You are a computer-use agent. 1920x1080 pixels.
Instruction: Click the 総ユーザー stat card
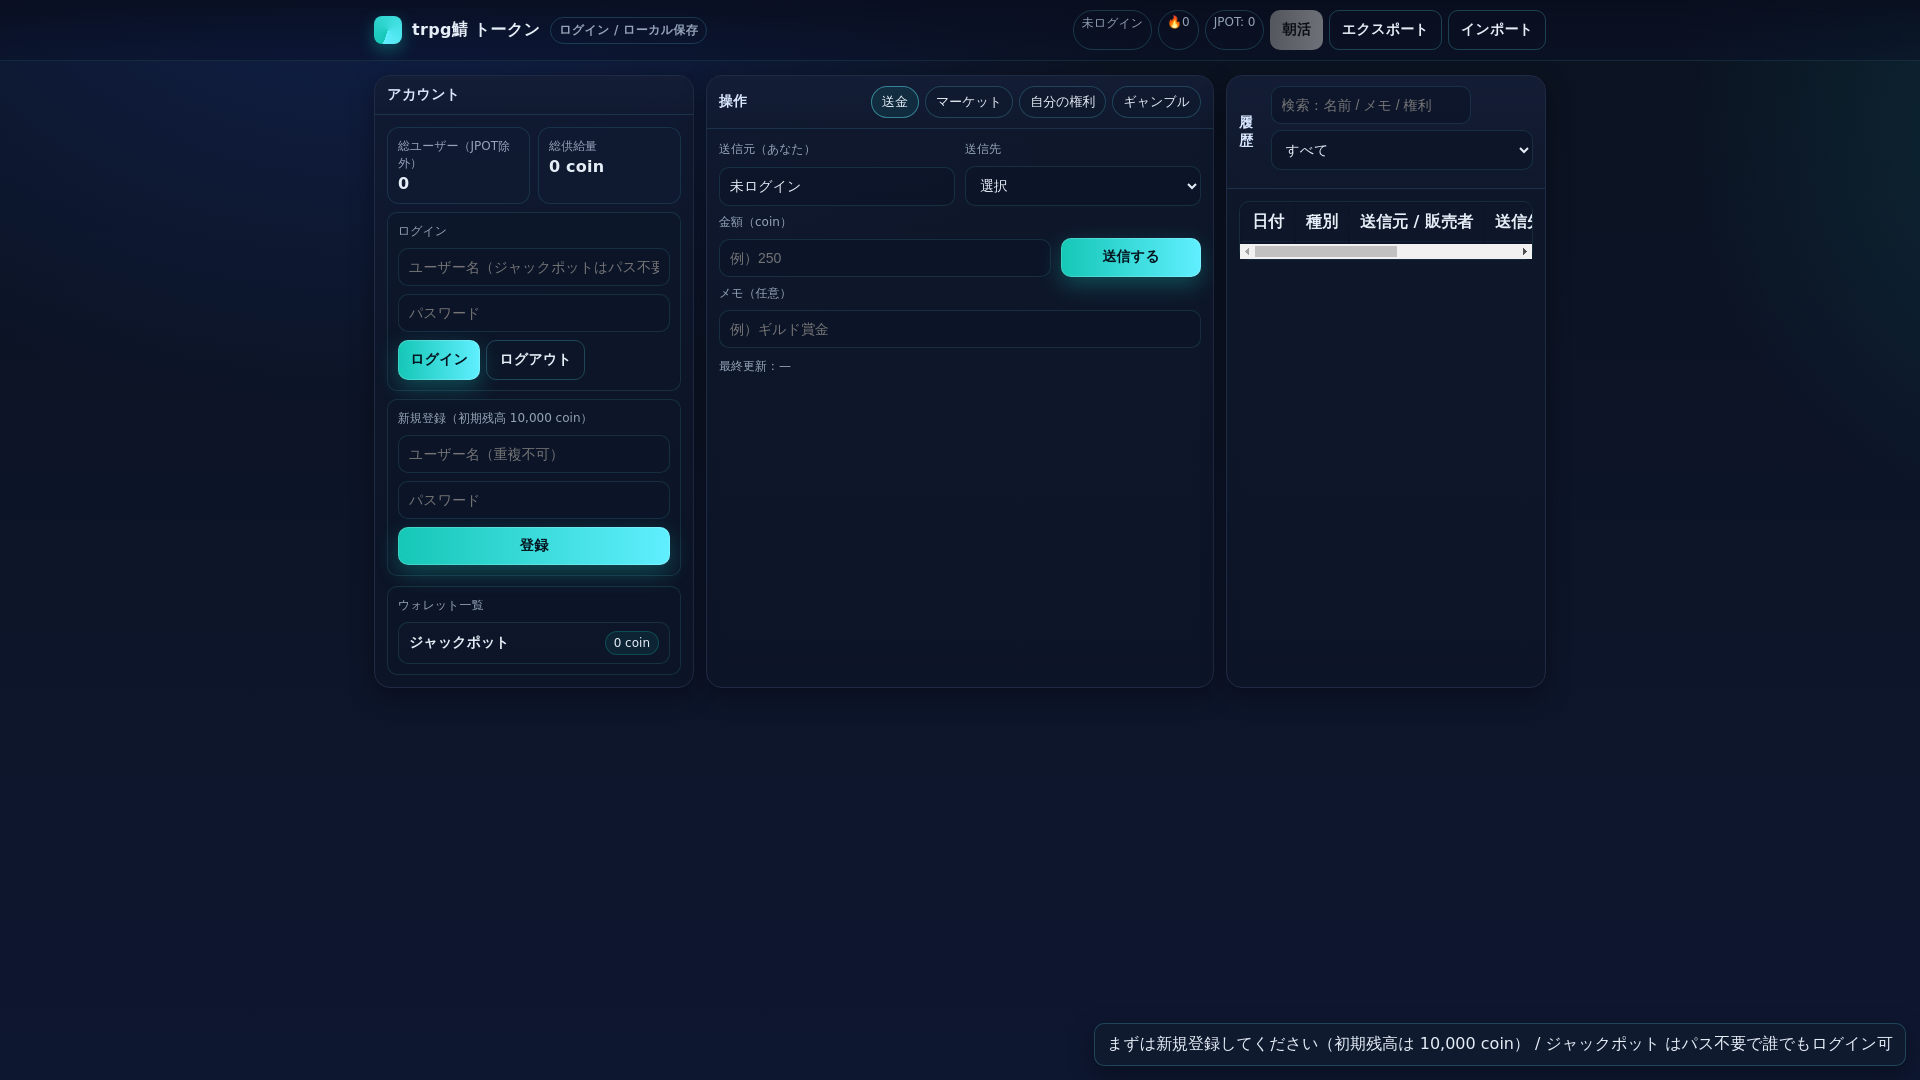pos(458,165)
